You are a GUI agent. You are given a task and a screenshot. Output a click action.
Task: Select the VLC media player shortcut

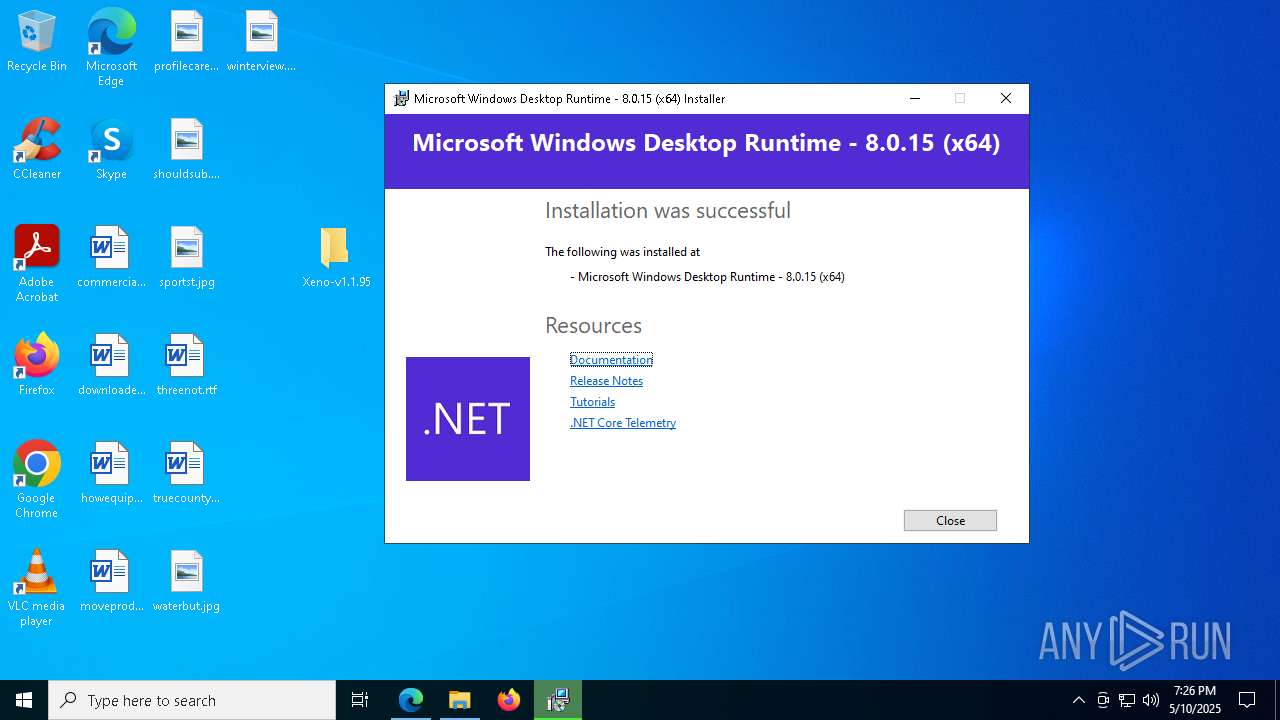tap(37, 588)
